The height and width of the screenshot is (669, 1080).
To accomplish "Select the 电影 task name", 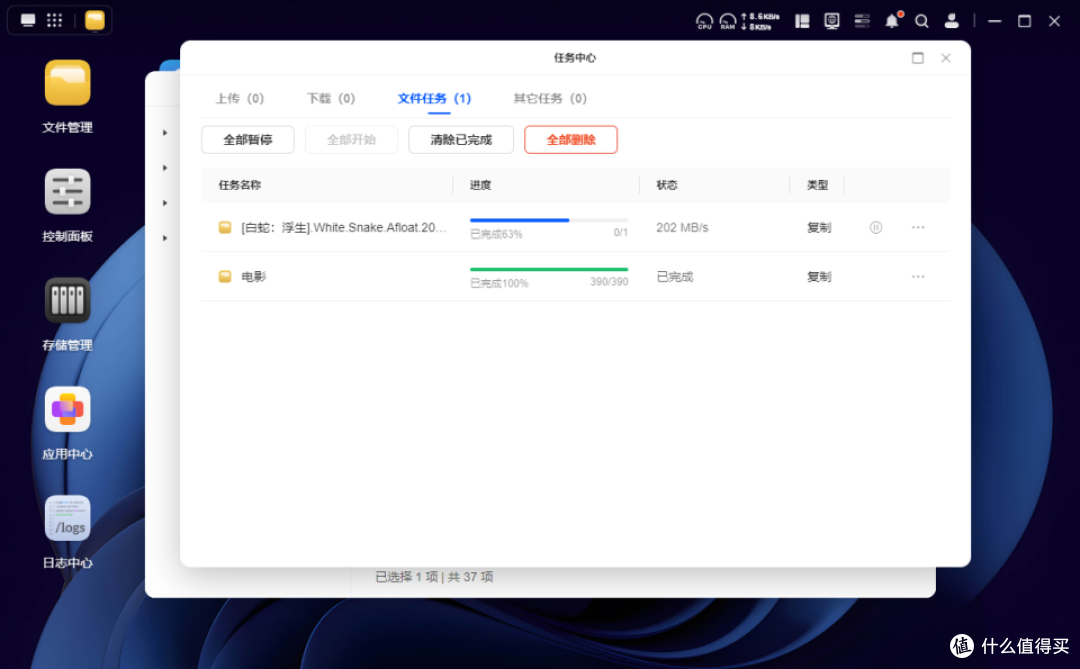I will (x=253, y=276).
